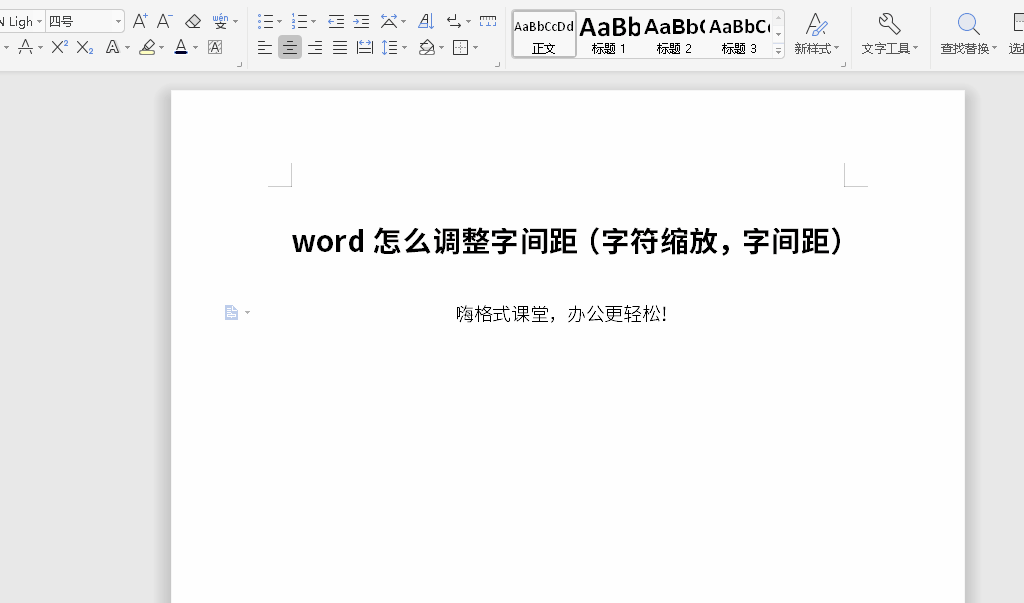This screenshot has width=1024, height=603.
Task: Click the decrease indent icon
Action: pyautogui.click(x=336, y=21)
